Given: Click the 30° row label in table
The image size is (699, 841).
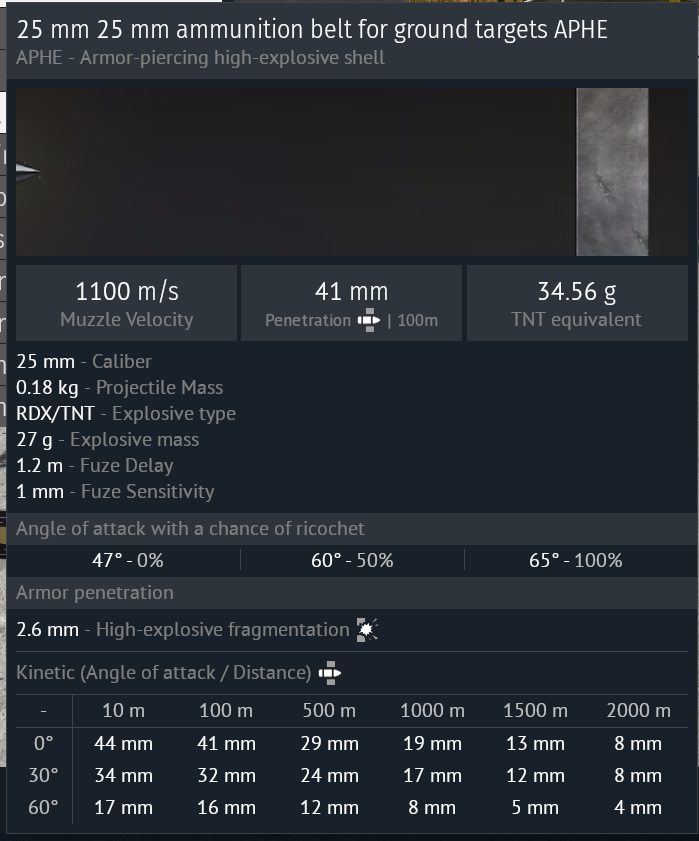Looking at the screenshot, I should point(43,775).
